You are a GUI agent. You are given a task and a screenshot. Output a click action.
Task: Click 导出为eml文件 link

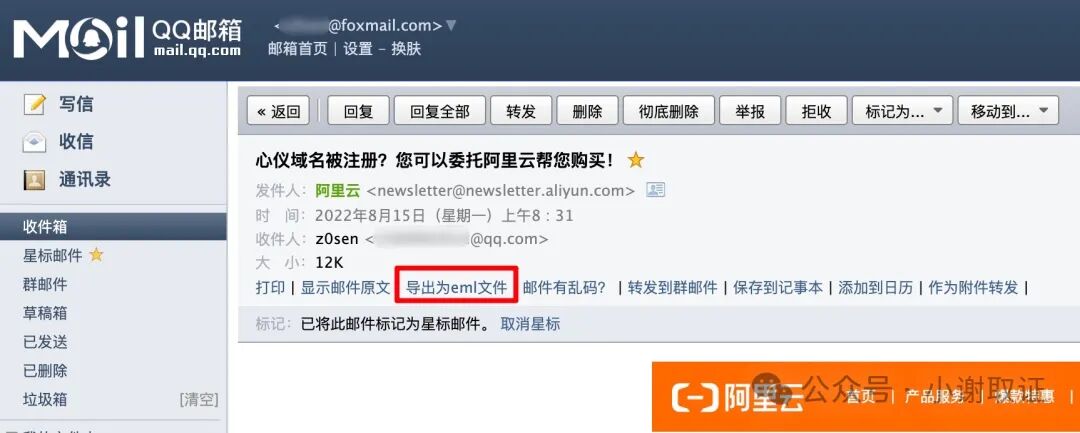(456, 288)
